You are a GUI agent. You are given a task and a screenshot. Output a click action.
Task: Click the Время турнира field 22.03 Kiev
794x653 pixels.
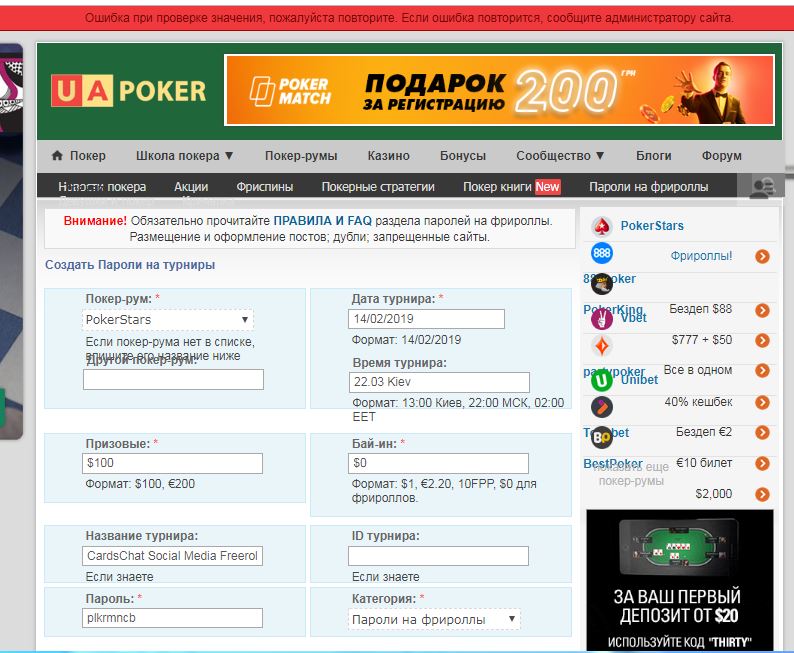click(x=439, y=382)
